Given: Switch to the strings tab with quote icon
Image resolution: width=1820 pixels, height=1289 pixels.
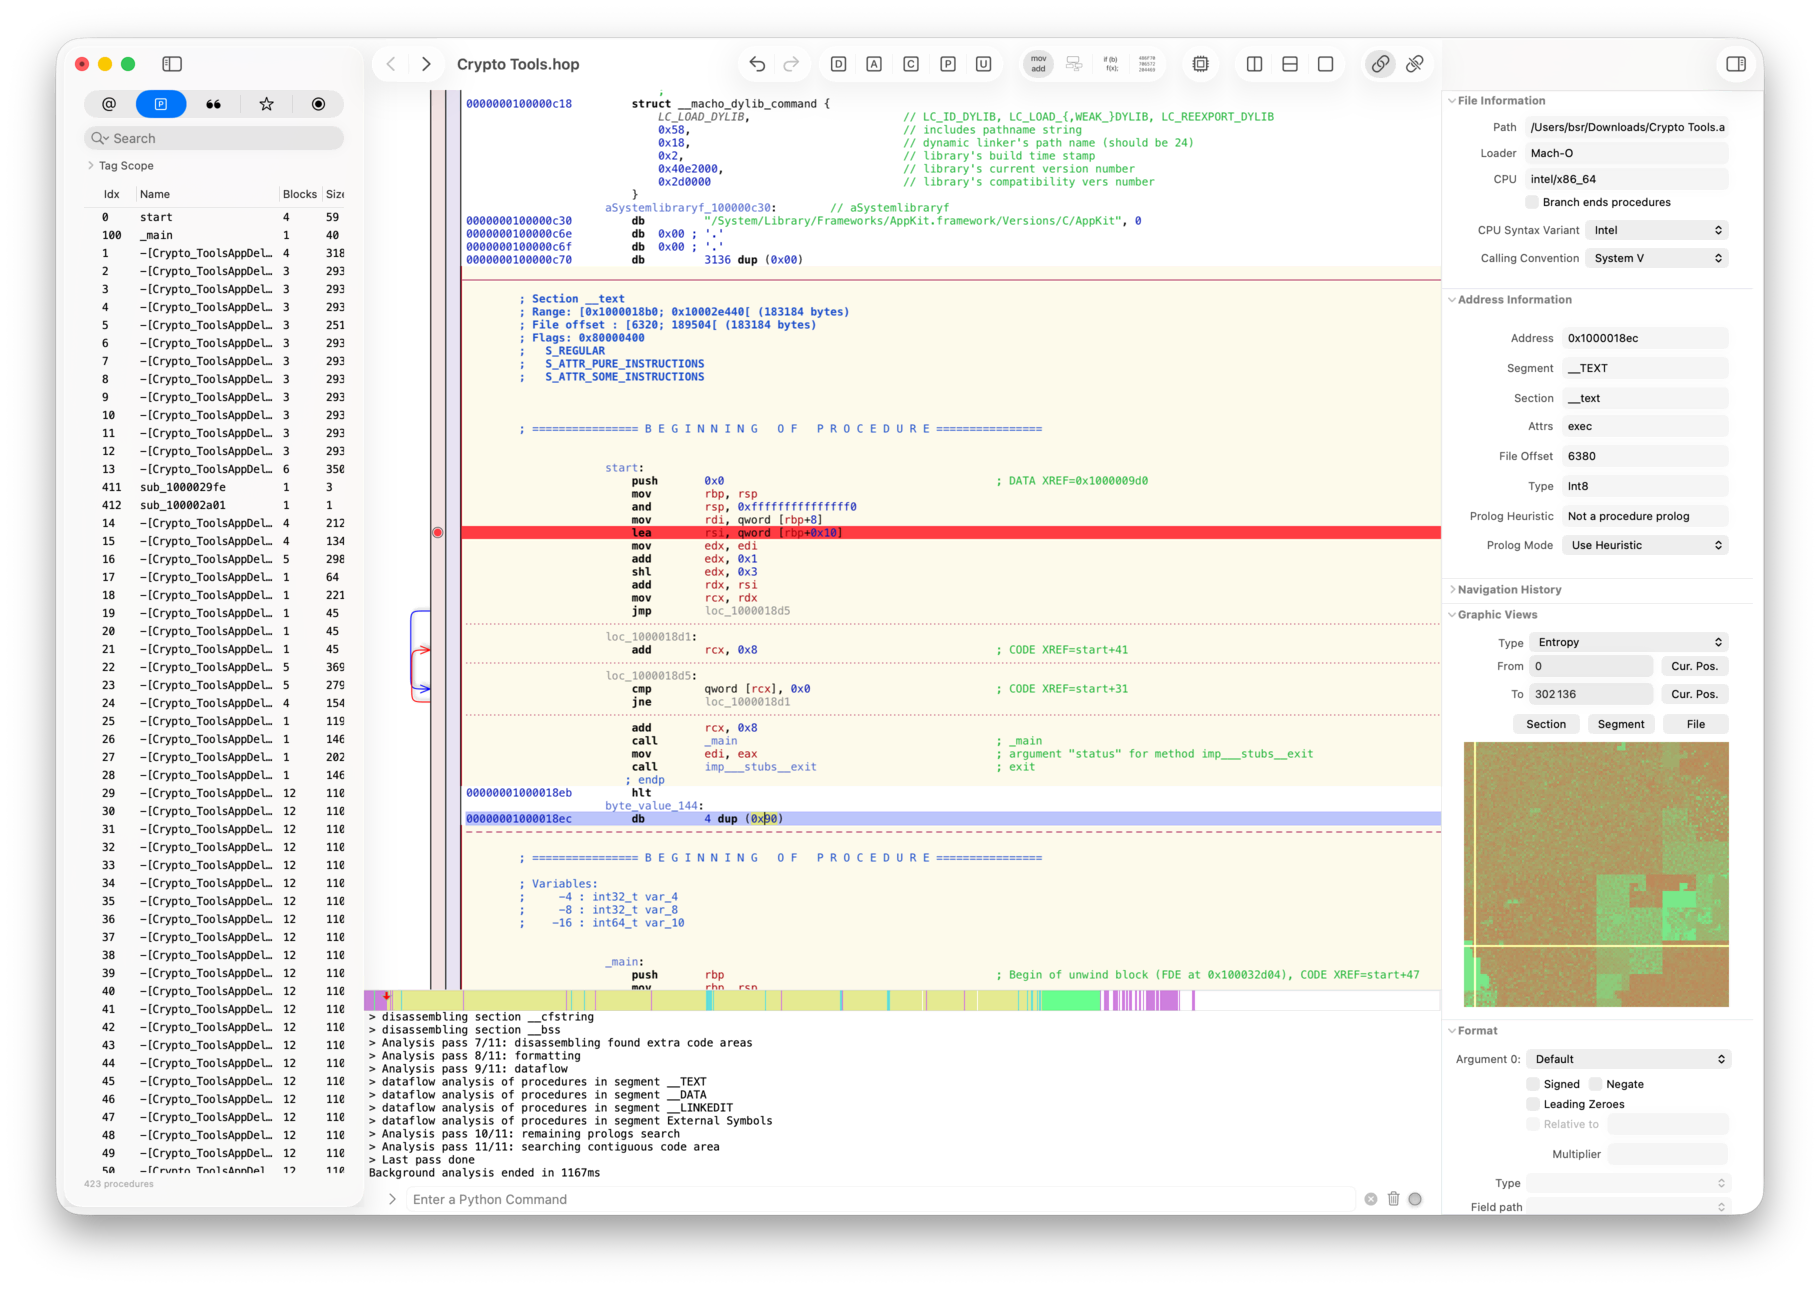Looking at the screenshot, I should pos(213,104).
